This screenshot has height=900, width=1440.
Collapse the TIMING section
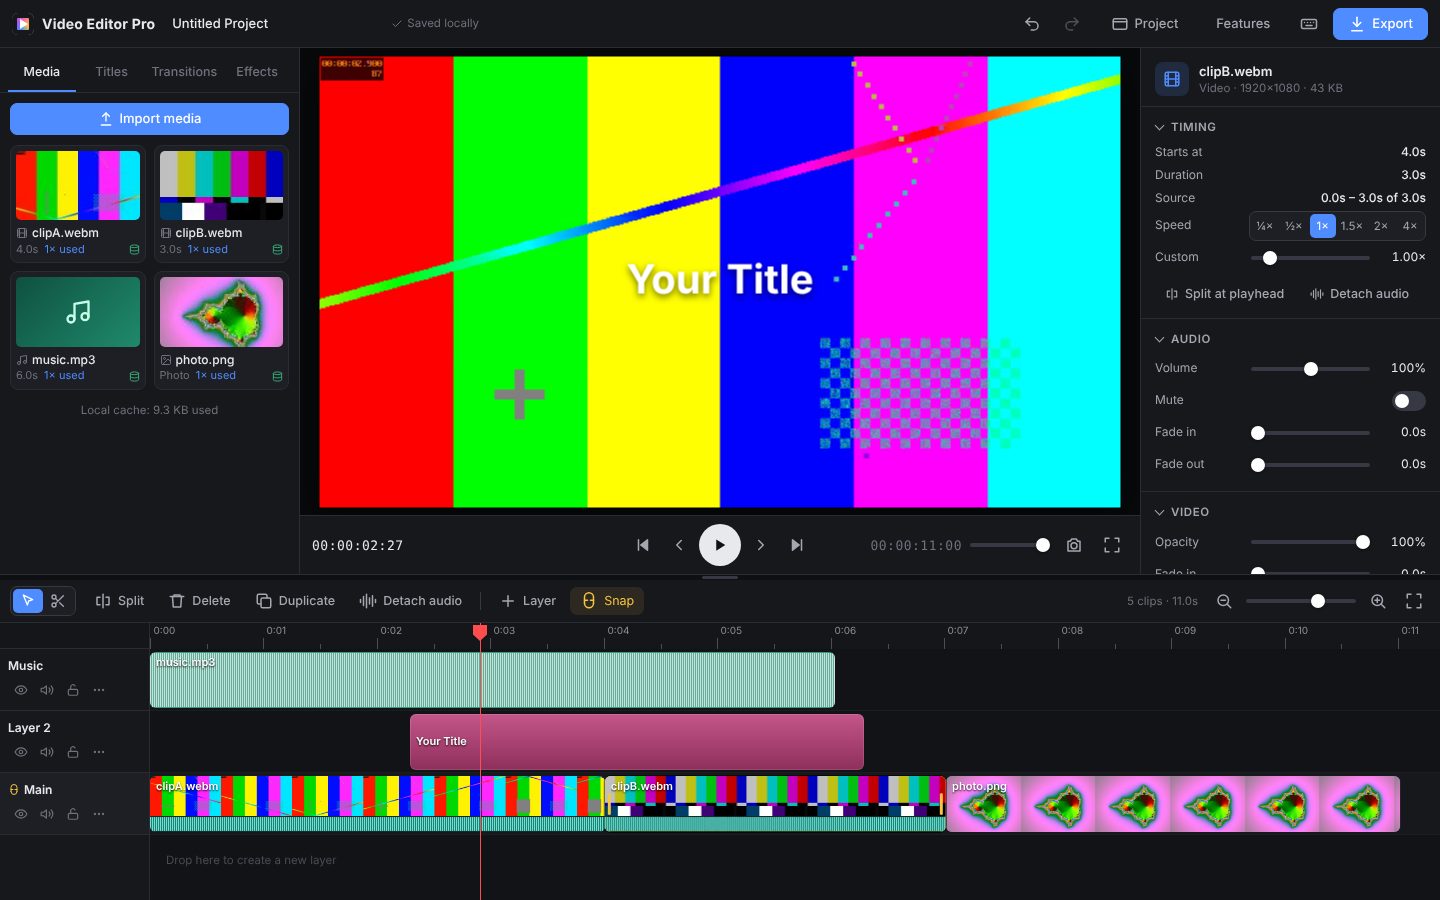click(1186, 127)
